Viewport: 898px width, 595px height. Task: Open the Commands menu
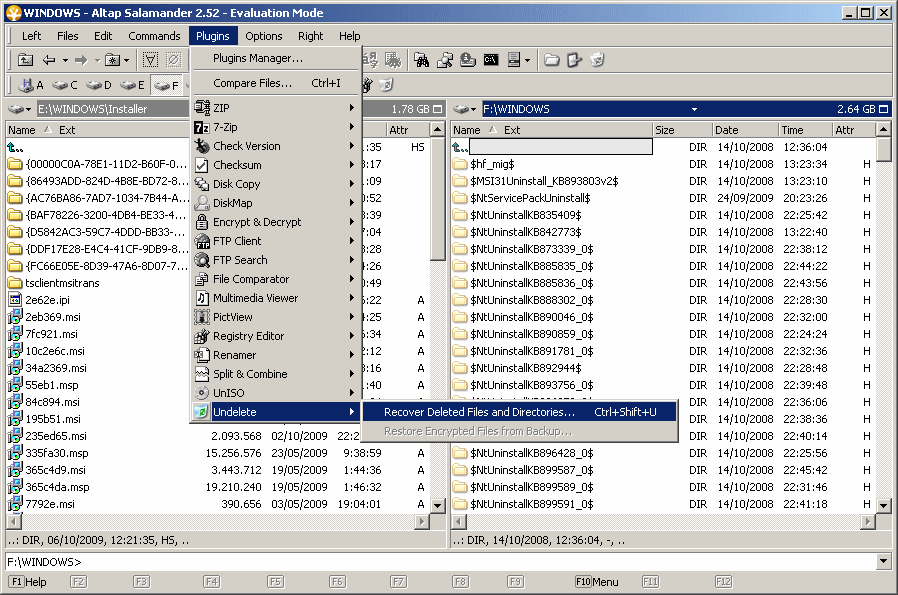click(x=154, y=36)
